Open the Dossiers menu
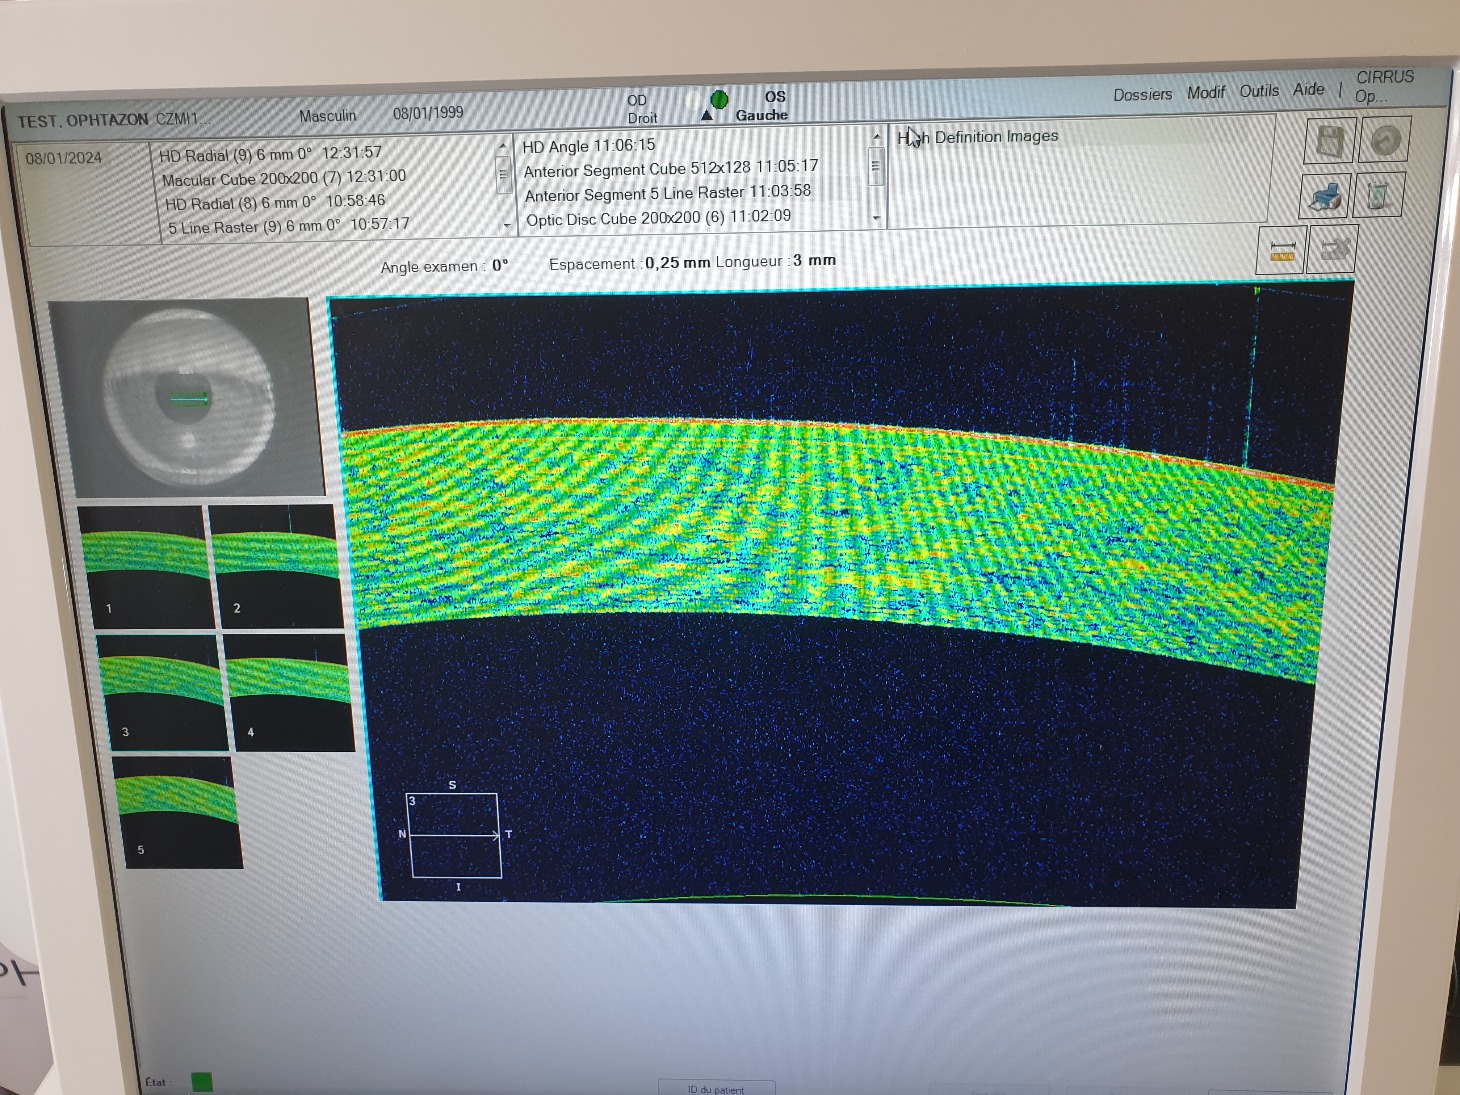The height and width of the screenshot is (1095, 1460). pos(1142,94)
